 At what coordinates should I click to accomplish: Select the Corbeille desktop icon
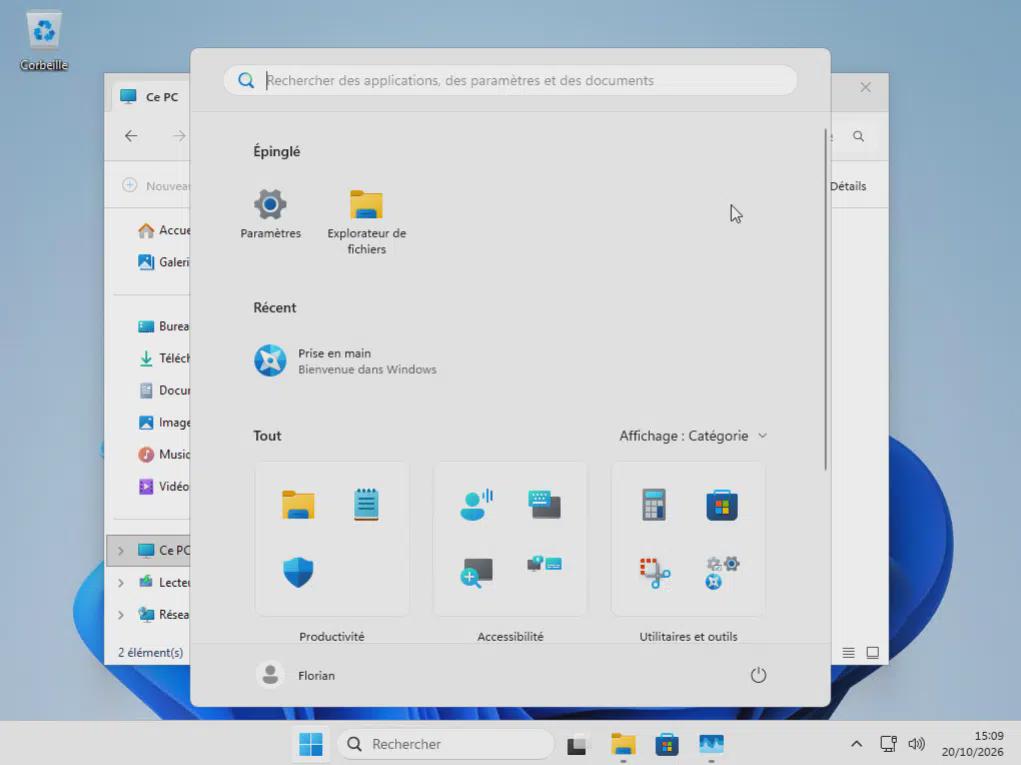coord(44,41)
